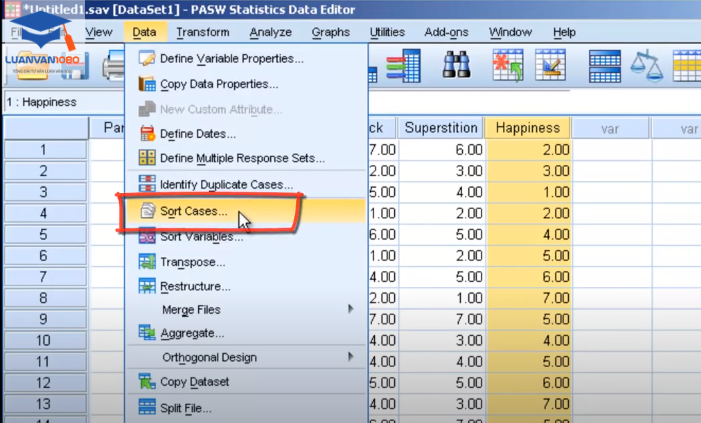
Task: Click the printer icon in toolbar
Action: point(114,66)
